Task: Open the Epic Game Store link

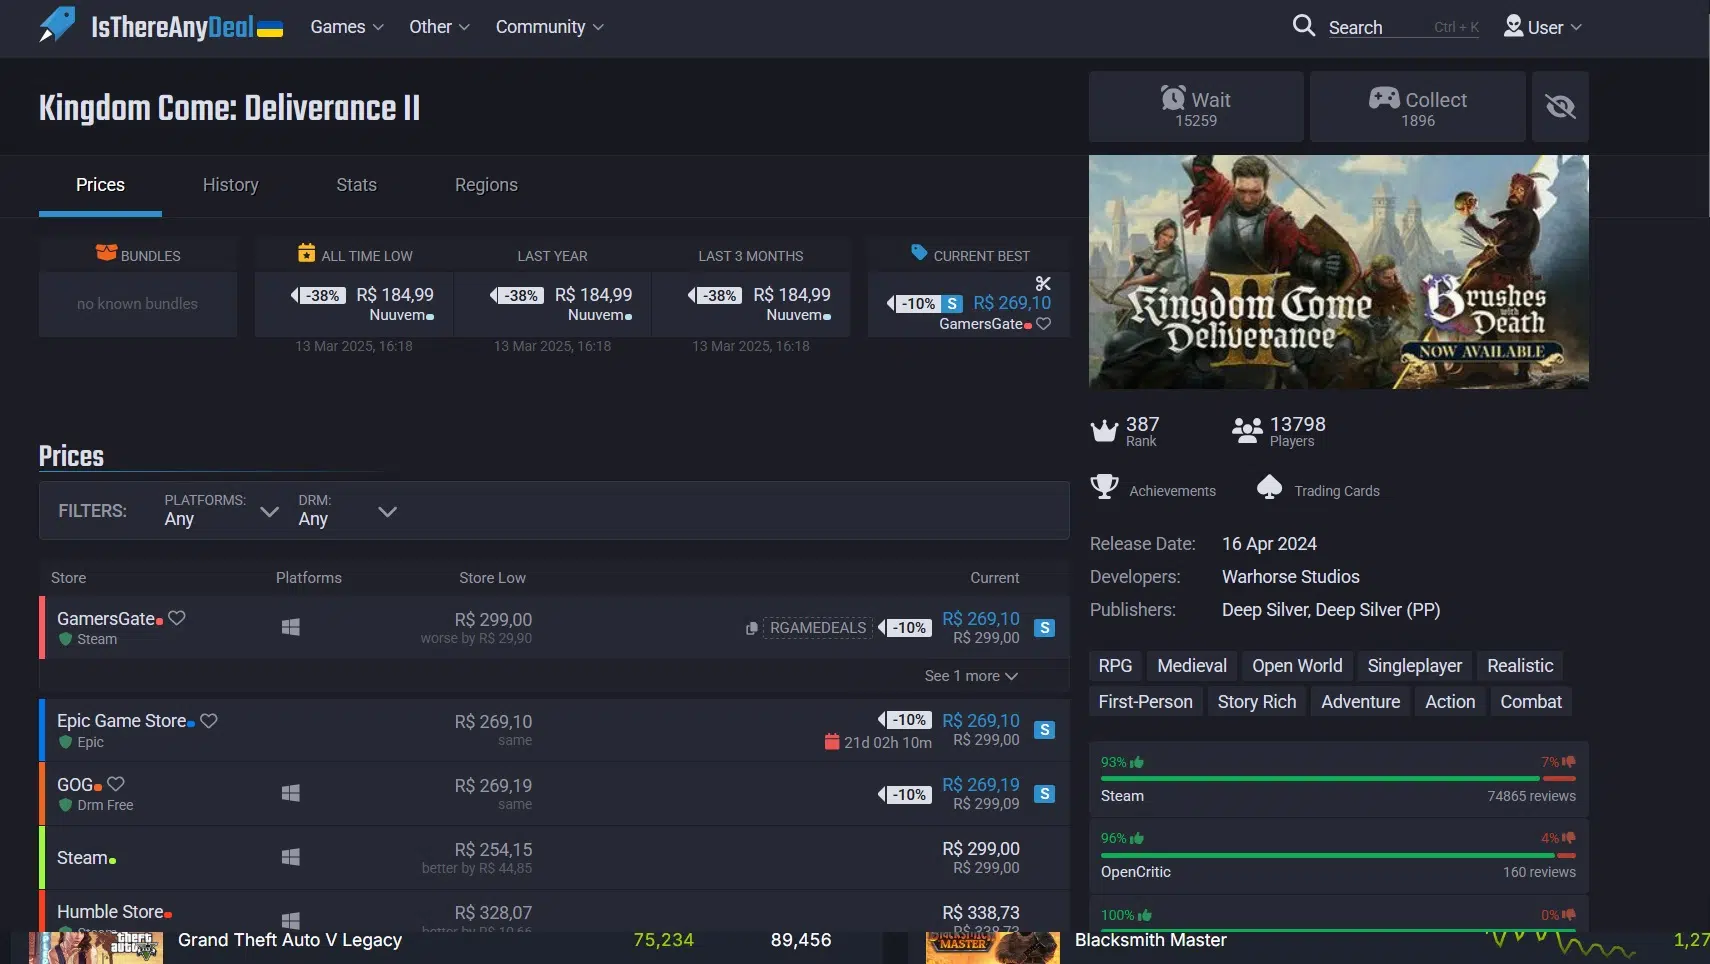Action: click(122, 721)
